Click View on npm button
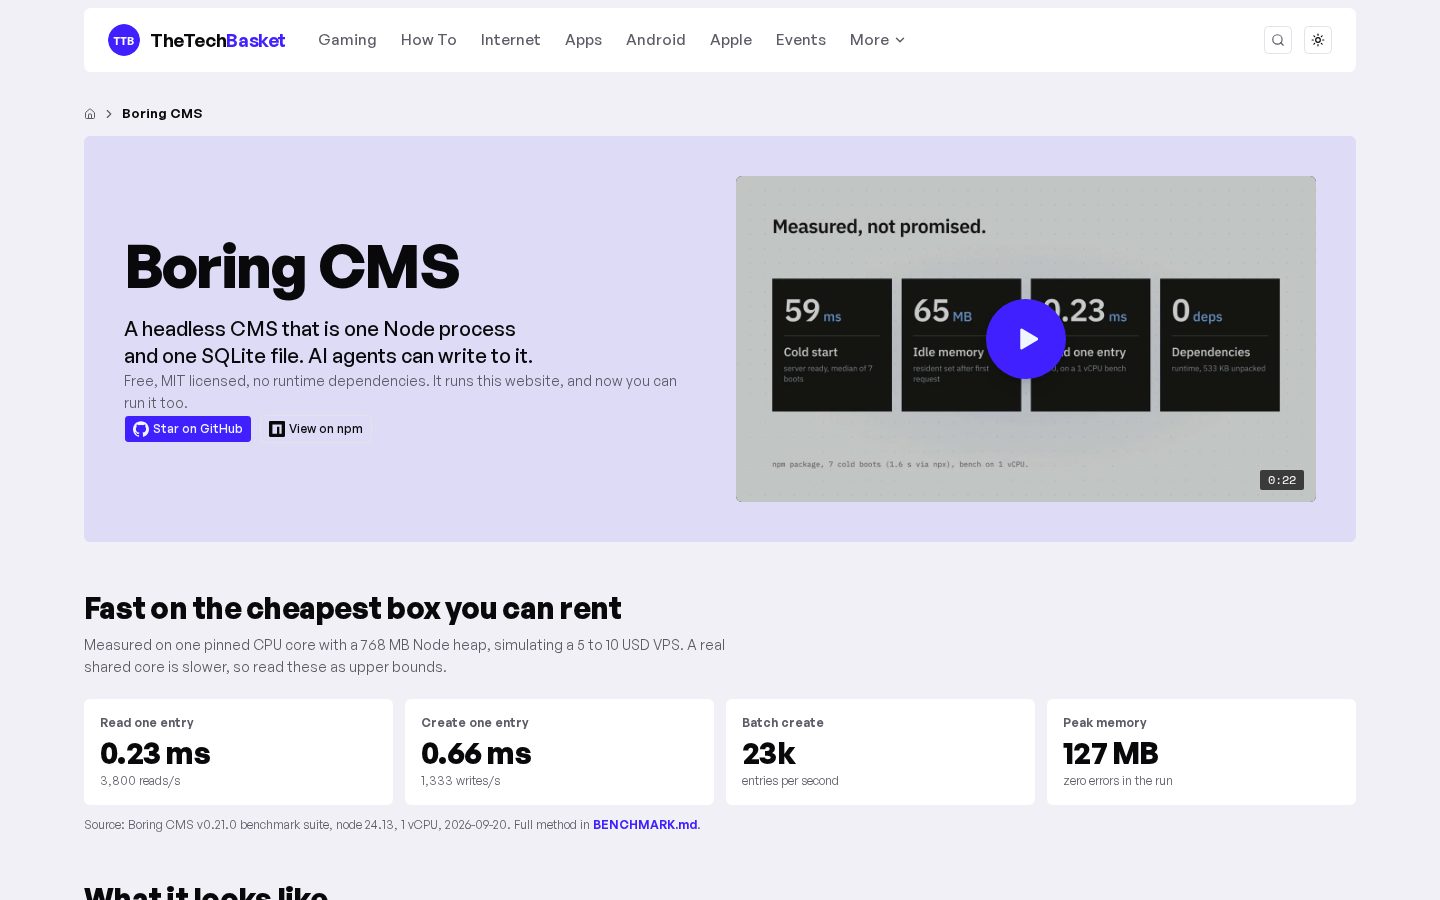The width and height of the screenshot is (1440, 900). click(x=316, y=429)
